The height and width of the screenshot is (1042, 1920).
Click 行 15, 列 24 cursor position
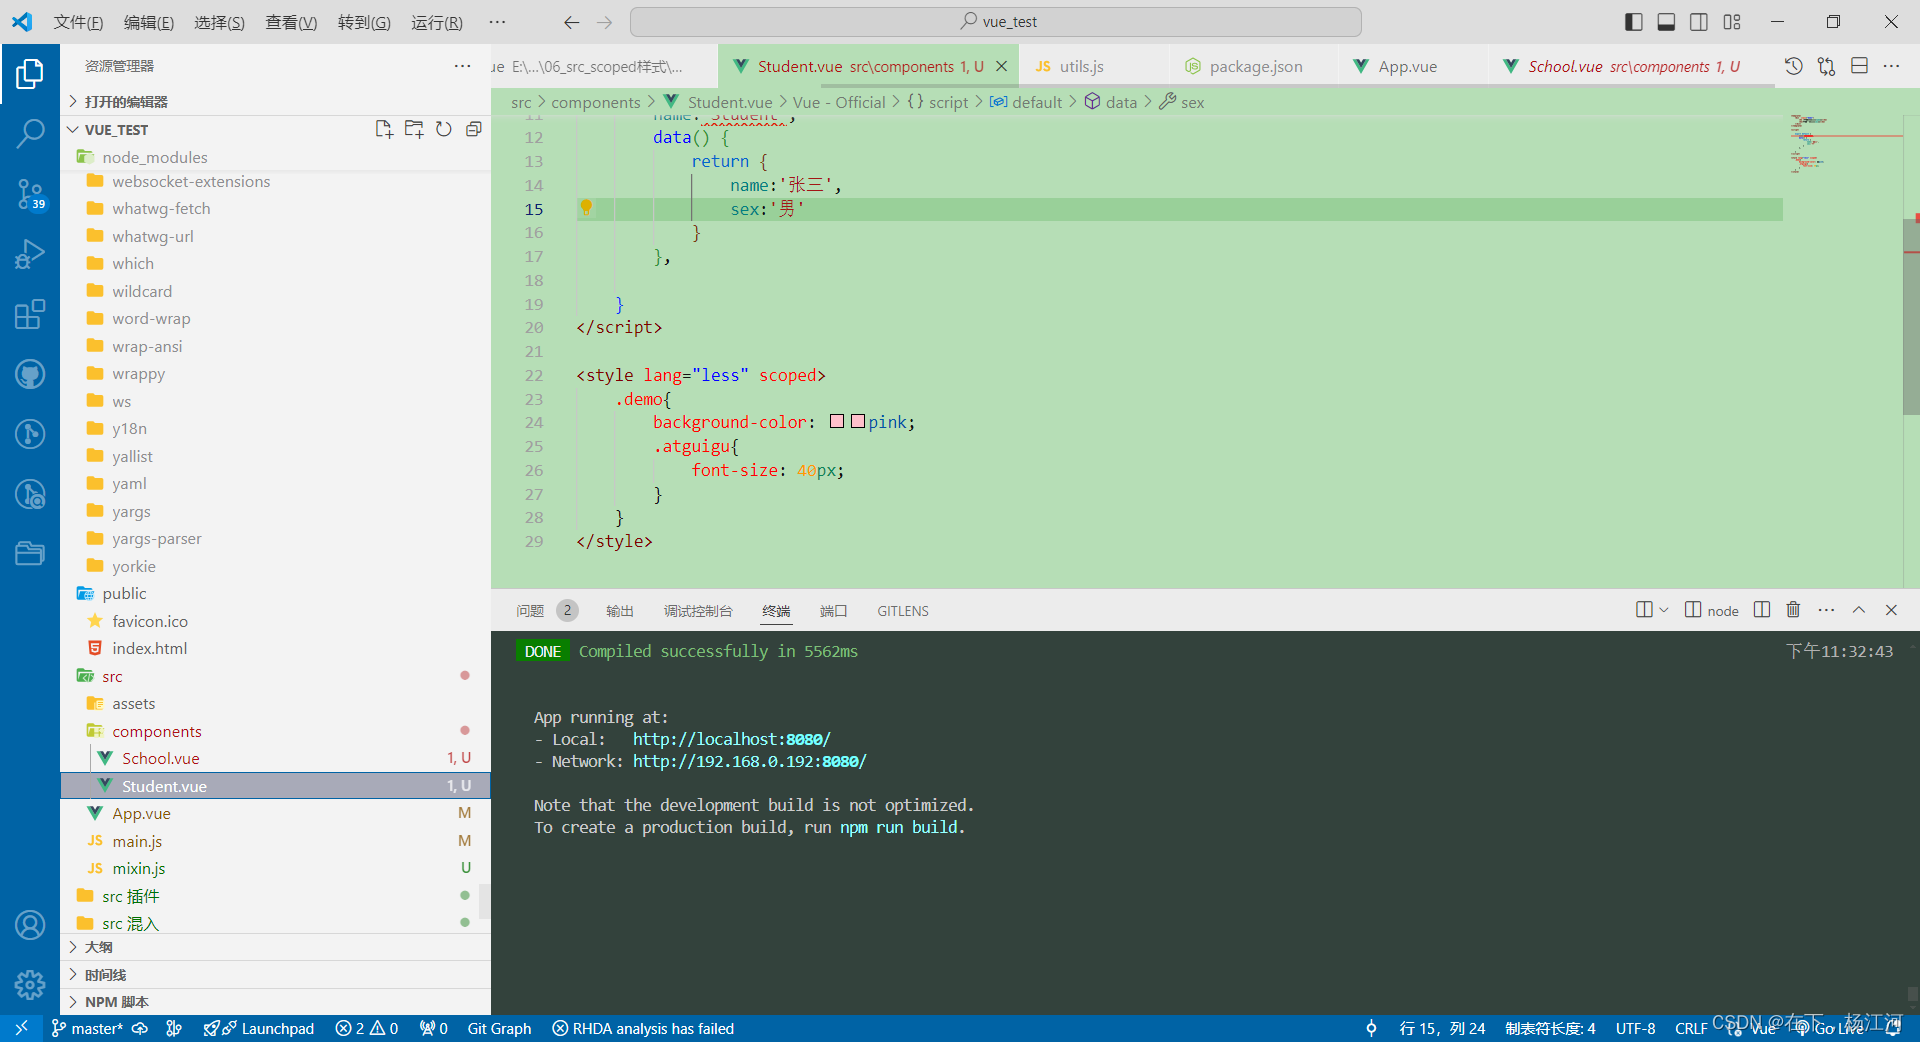click(1442, 1028)
